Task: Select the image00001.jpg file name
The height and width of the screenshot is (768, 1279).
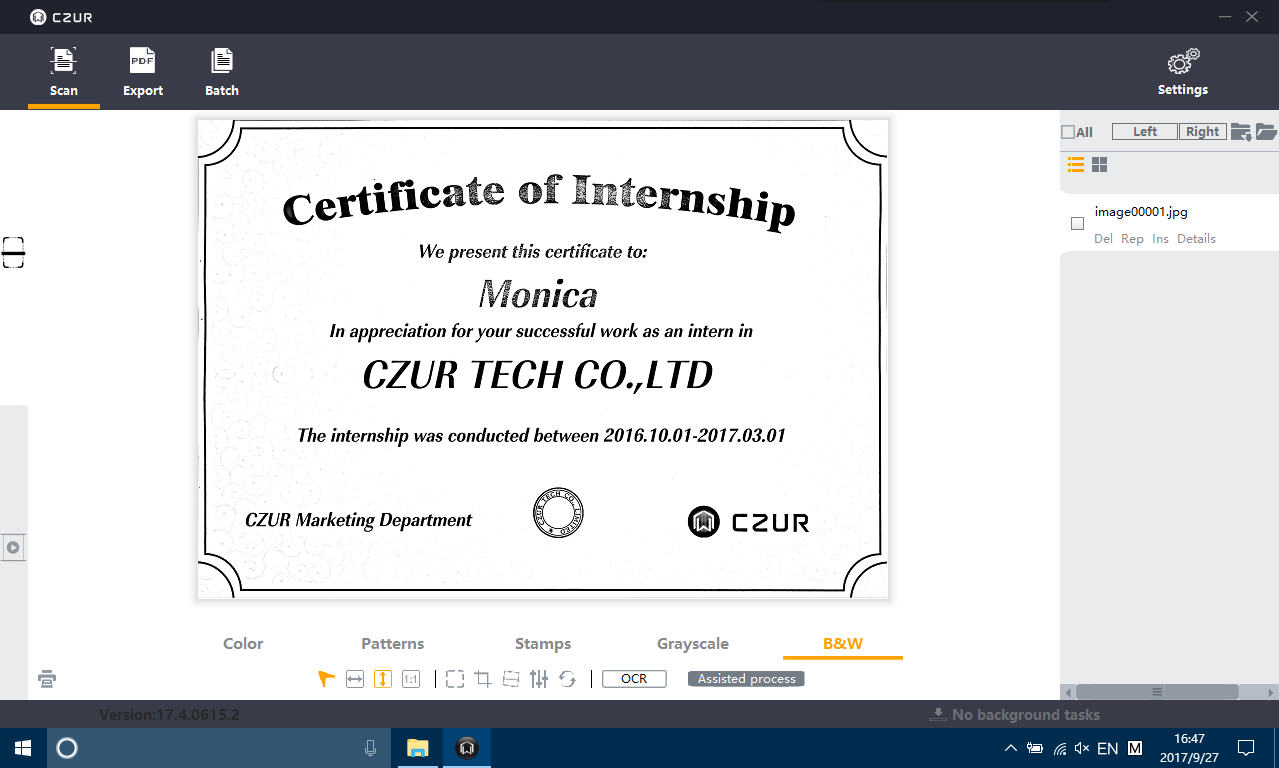Action: click(x=1141, y=212)
